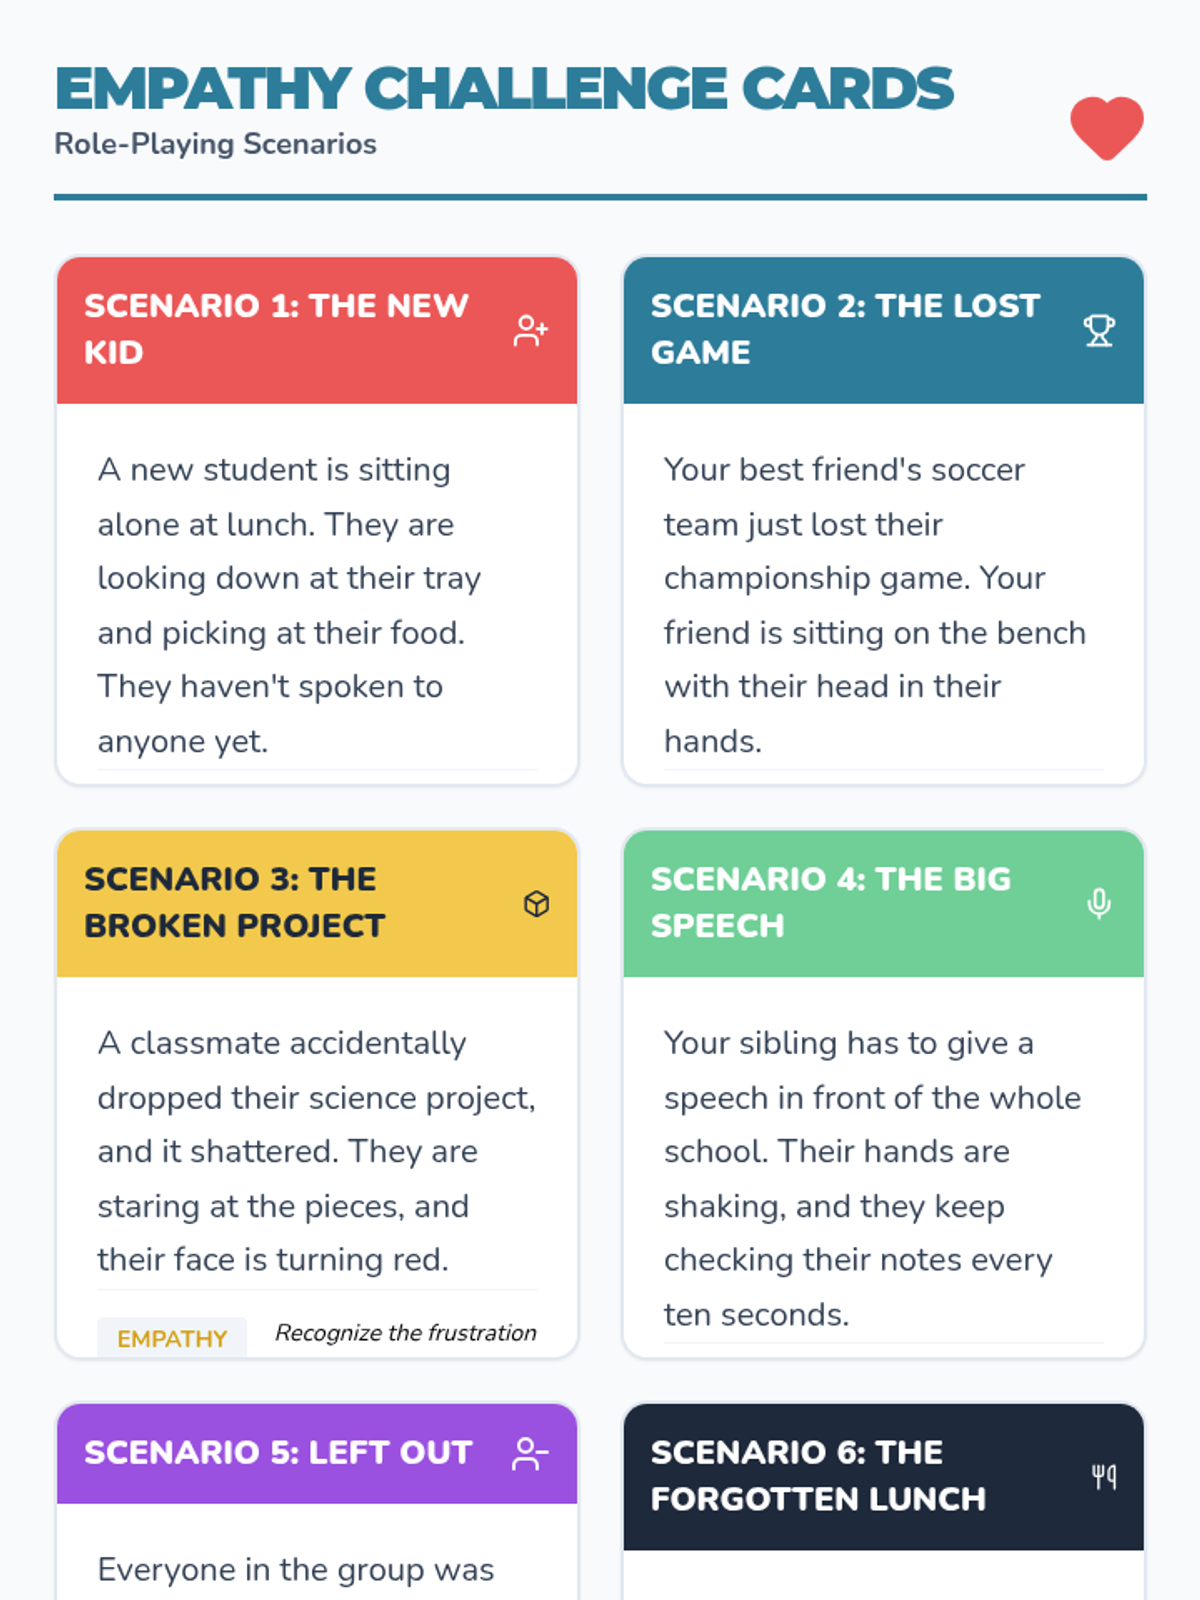Click the remove-person icon on Scenario 5
The image size is (1200, 1600).
coord(530,1454)
